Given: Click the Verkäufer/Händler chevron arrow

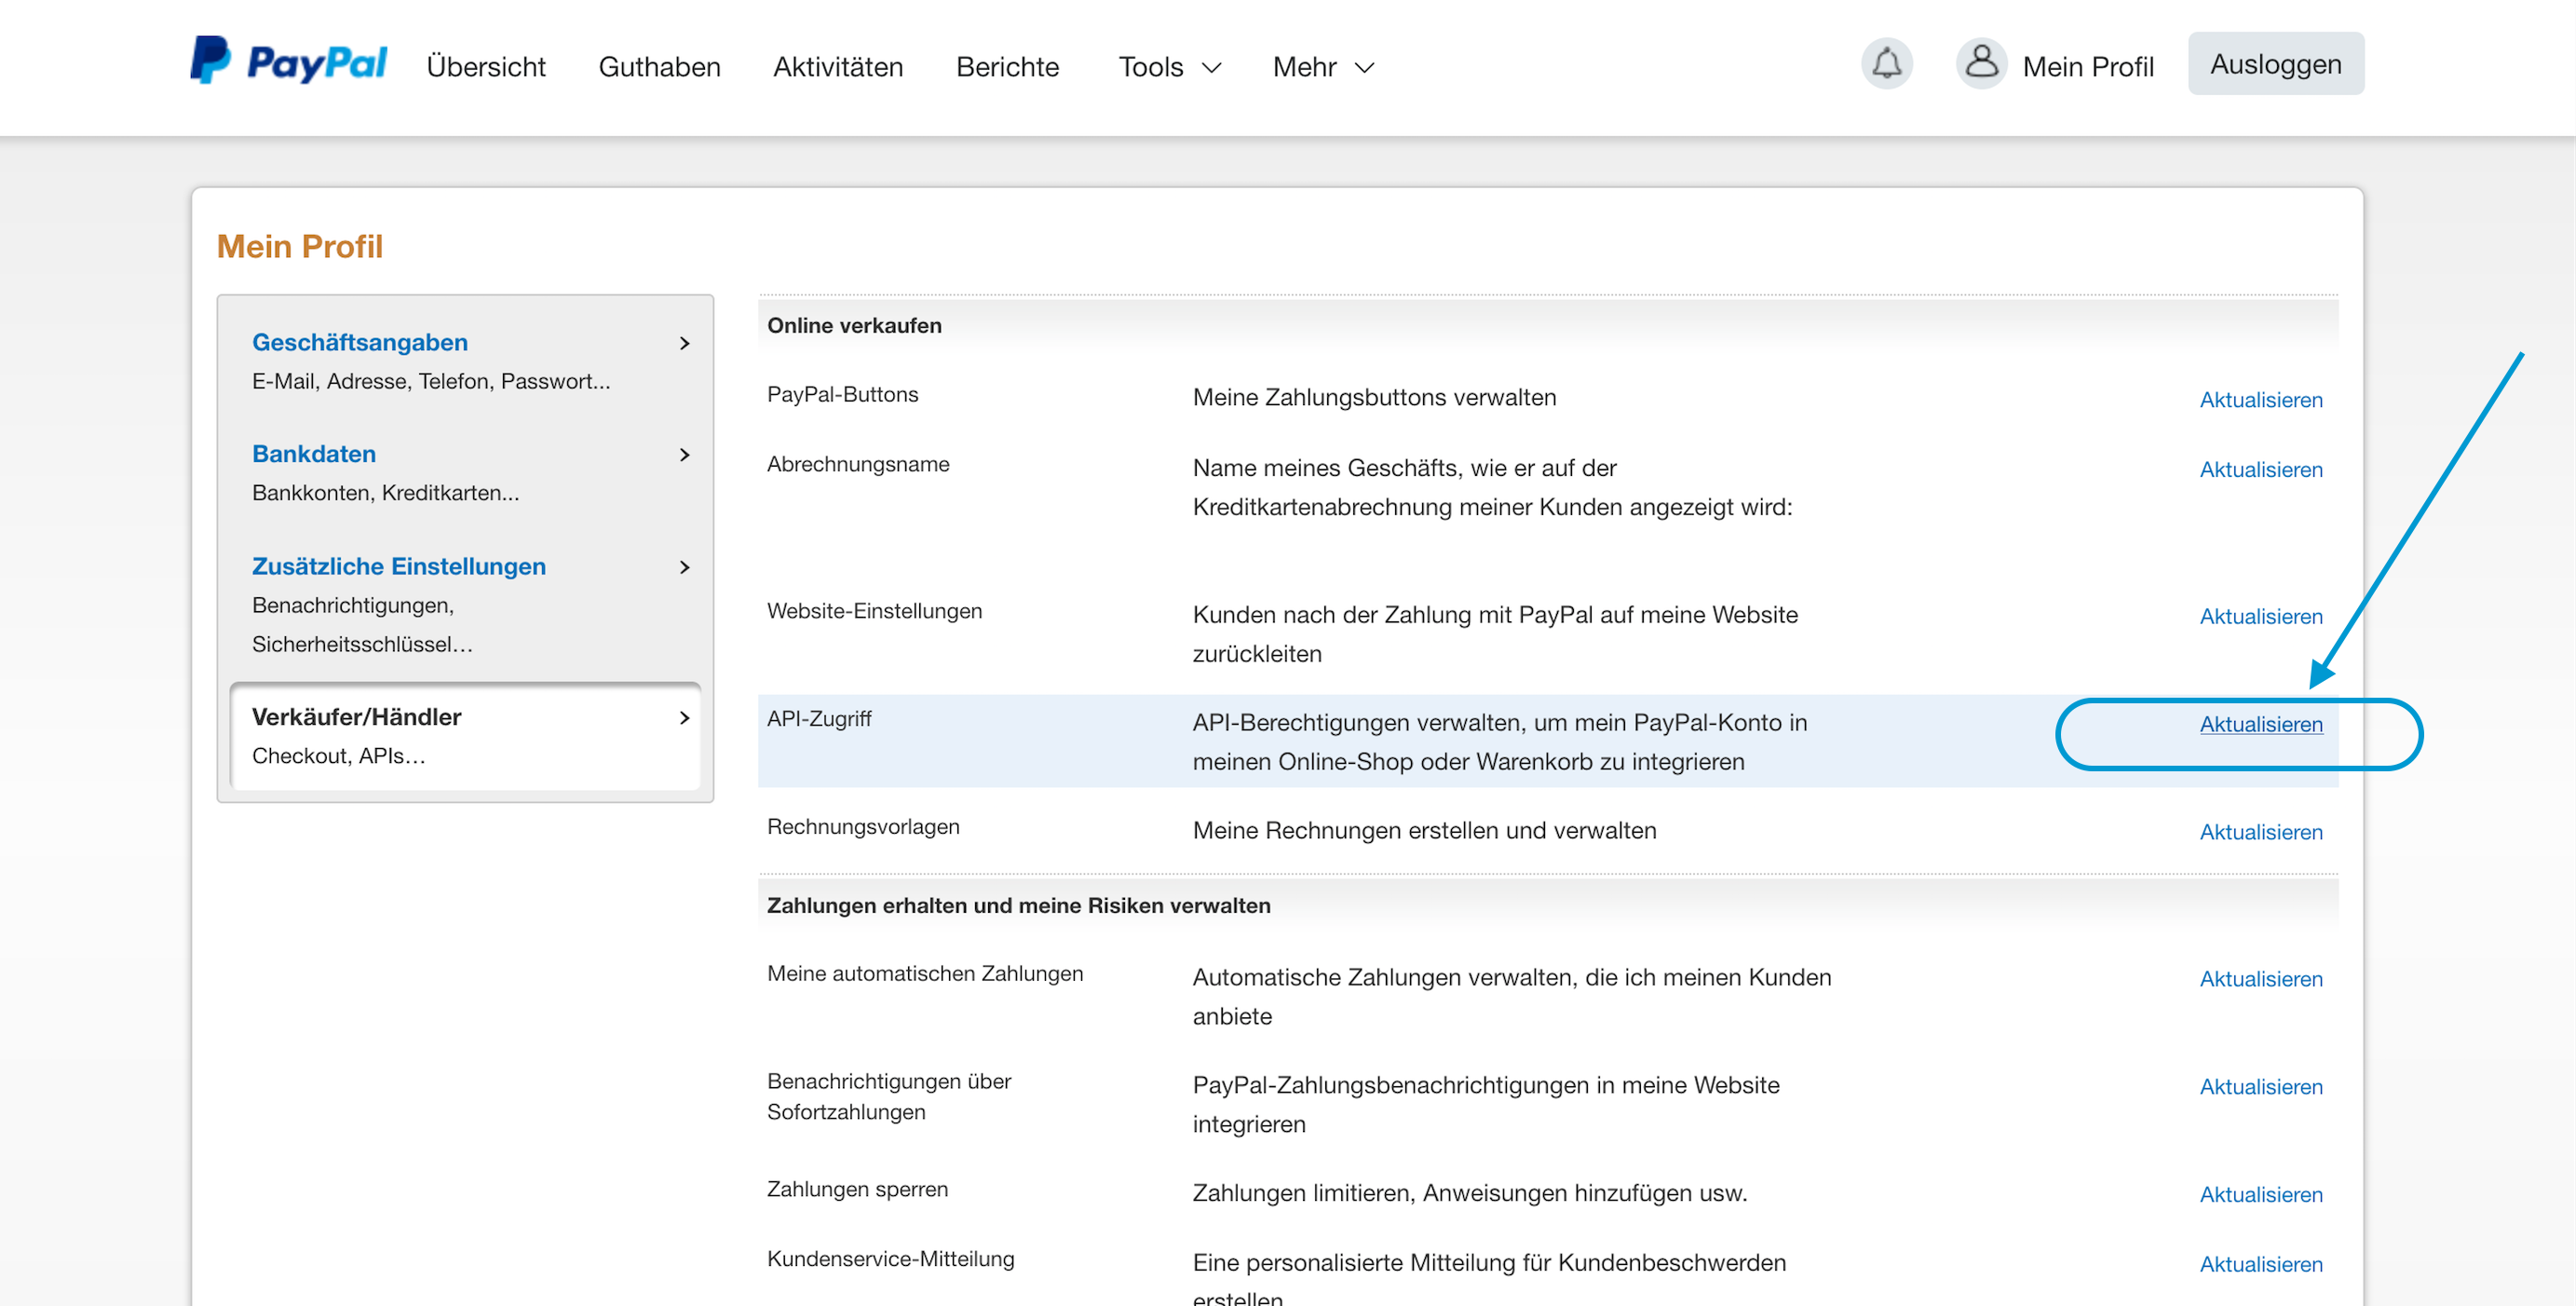Looking at the screenshot, I should pyautogui.click(x=685, y=718).
